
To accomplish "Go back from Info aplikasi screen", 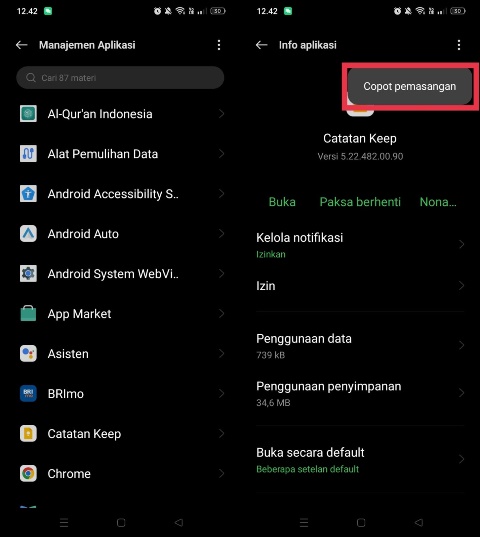I will 262,45.
